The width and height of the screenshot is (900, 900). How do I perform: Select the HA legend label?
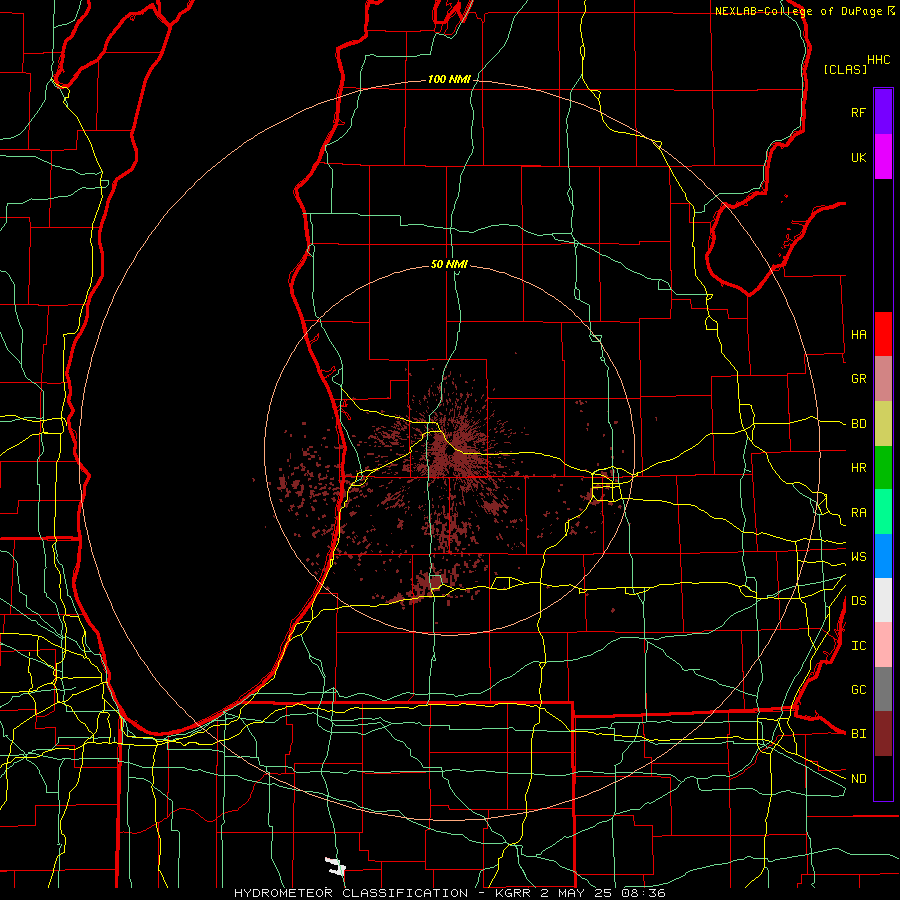coord(859,335)
